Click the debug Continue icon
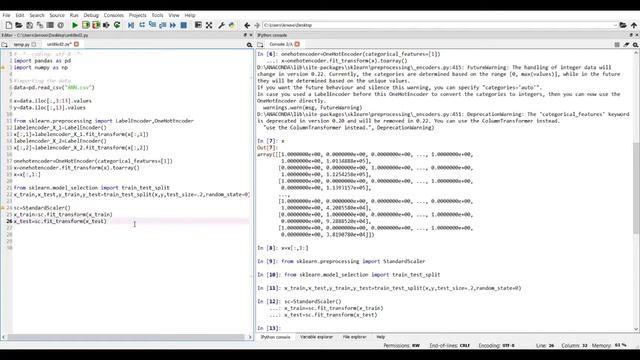 click(x=173, y=25)
